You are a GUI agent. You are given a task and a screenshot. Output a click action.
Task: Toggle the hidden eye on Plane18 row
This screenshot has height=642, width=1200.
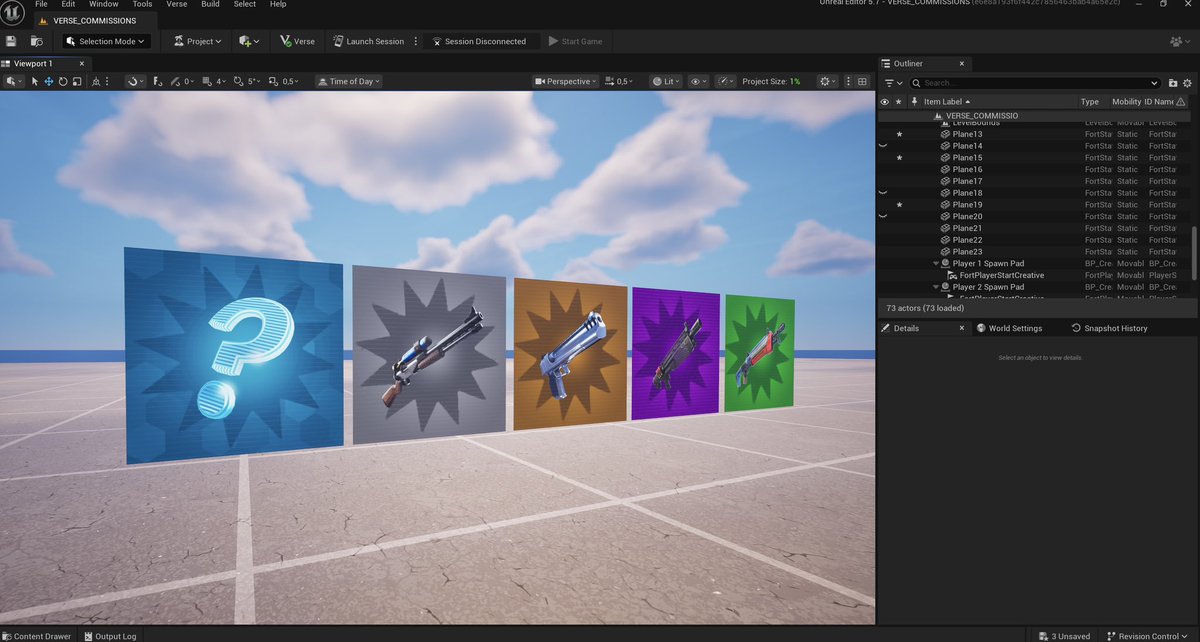tap(883, 193)
